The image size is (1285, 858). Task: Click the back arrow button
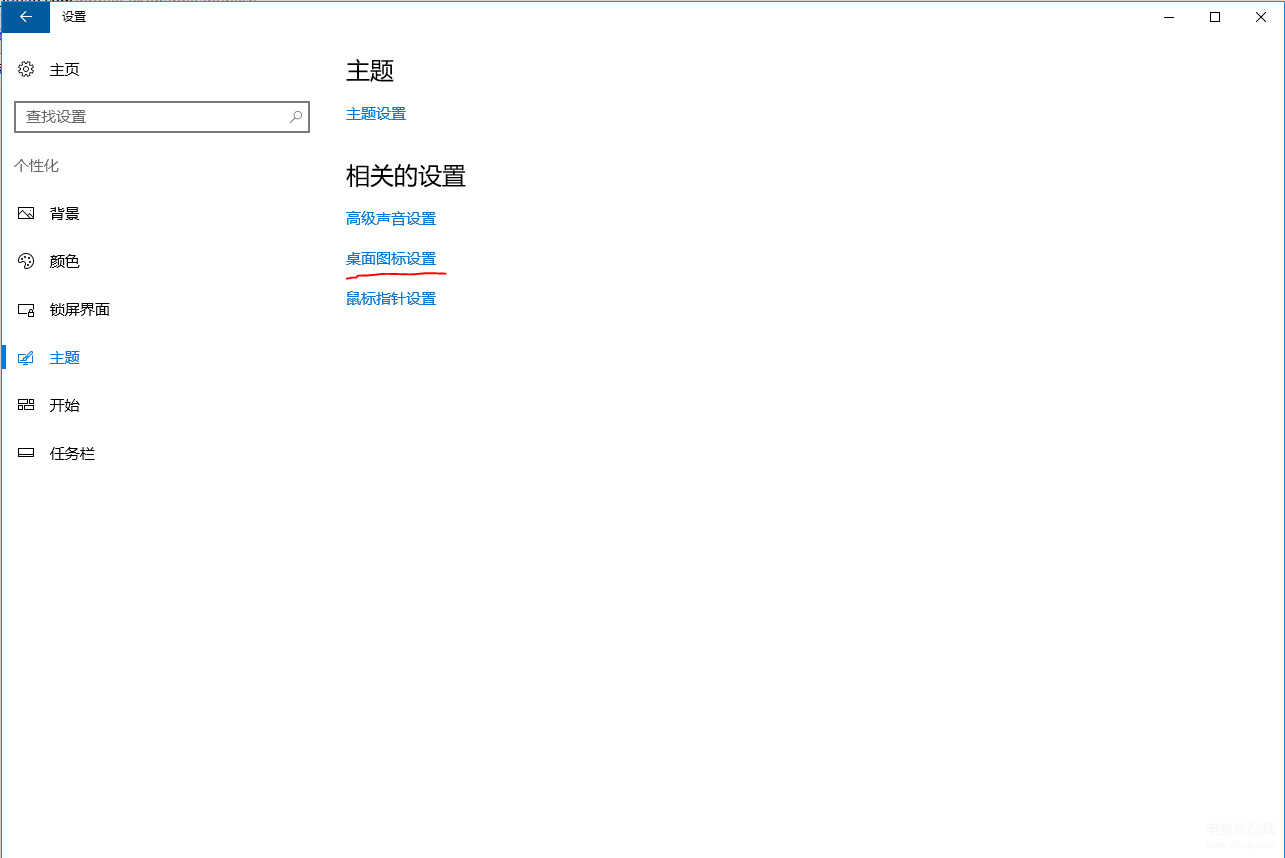click(x=25, y=17)
